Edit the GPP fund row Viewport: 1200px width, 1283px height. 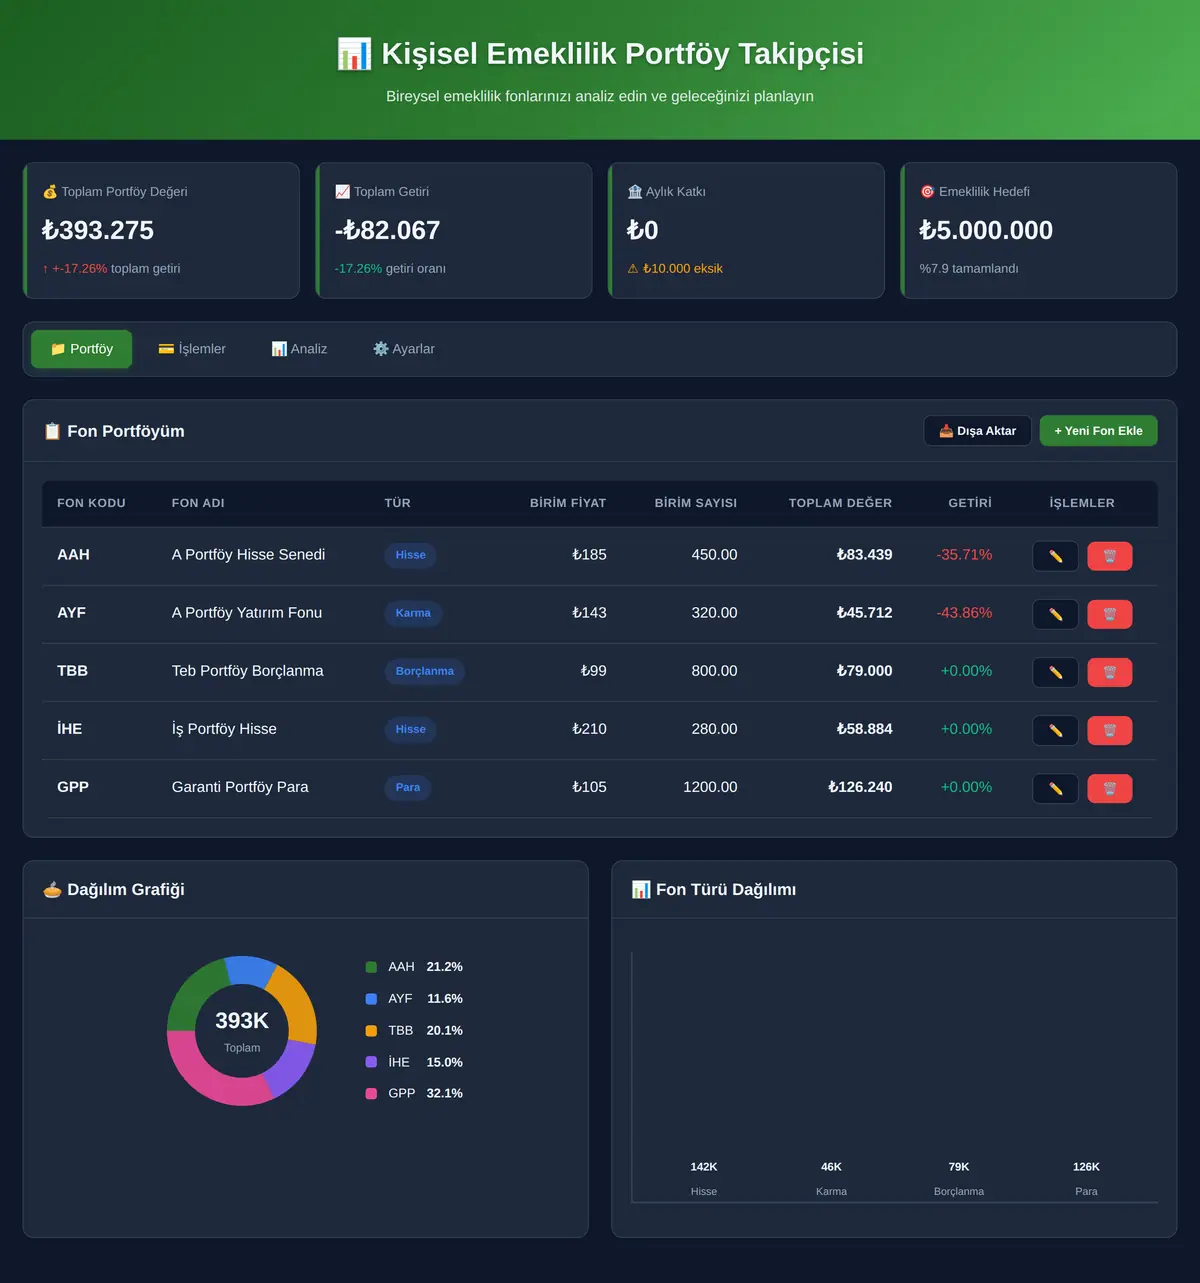[1055, 788]
